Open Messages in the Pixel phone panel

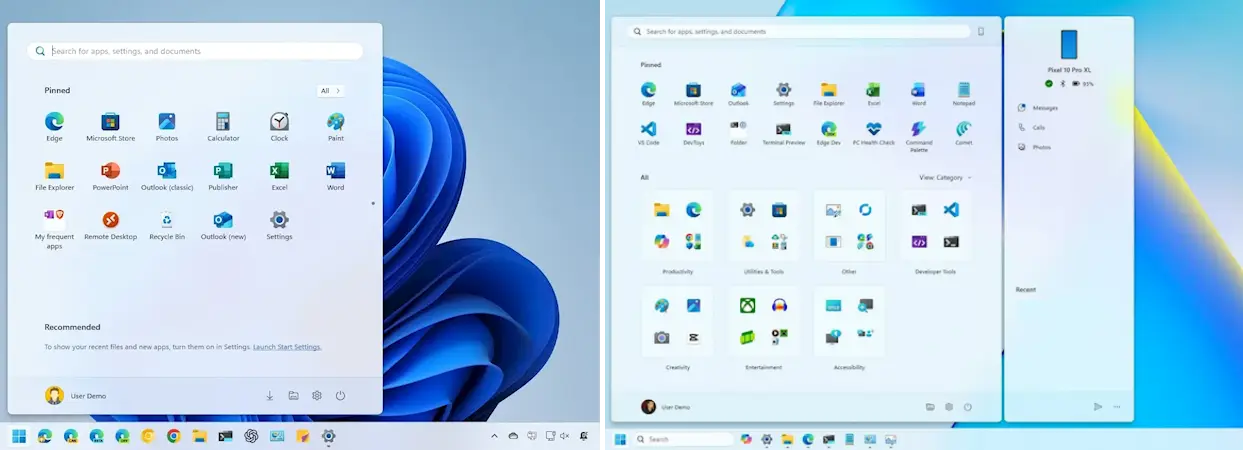pyautogui.click(x=1044, y=108)
